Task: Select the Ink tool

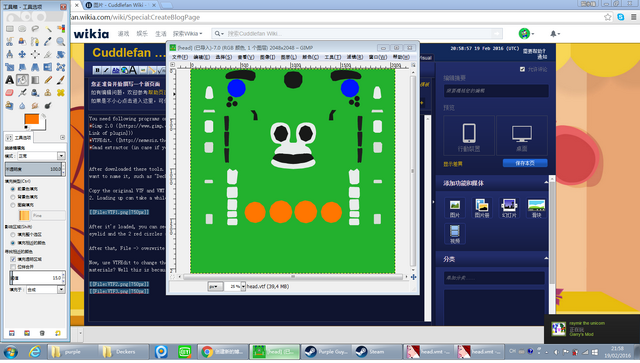Action: point(35,93)
